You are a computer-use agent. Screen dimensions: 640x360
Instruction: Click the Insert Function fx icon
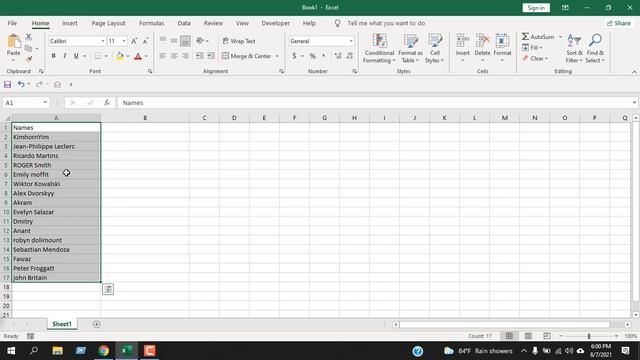pyautogui.click(x=107, y=103)
